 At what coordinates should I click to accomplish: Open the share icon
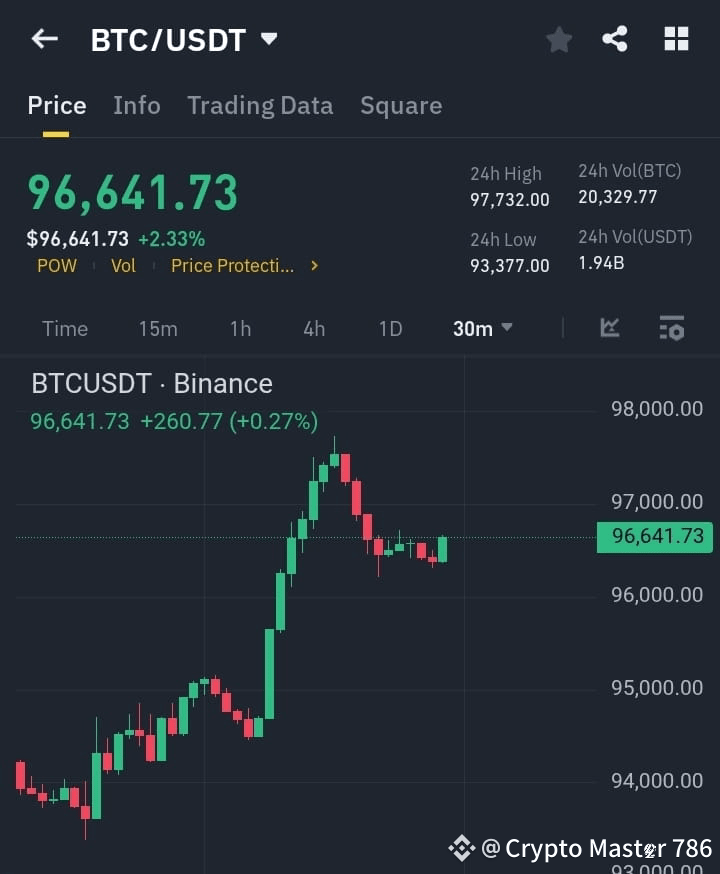[614, 40]
